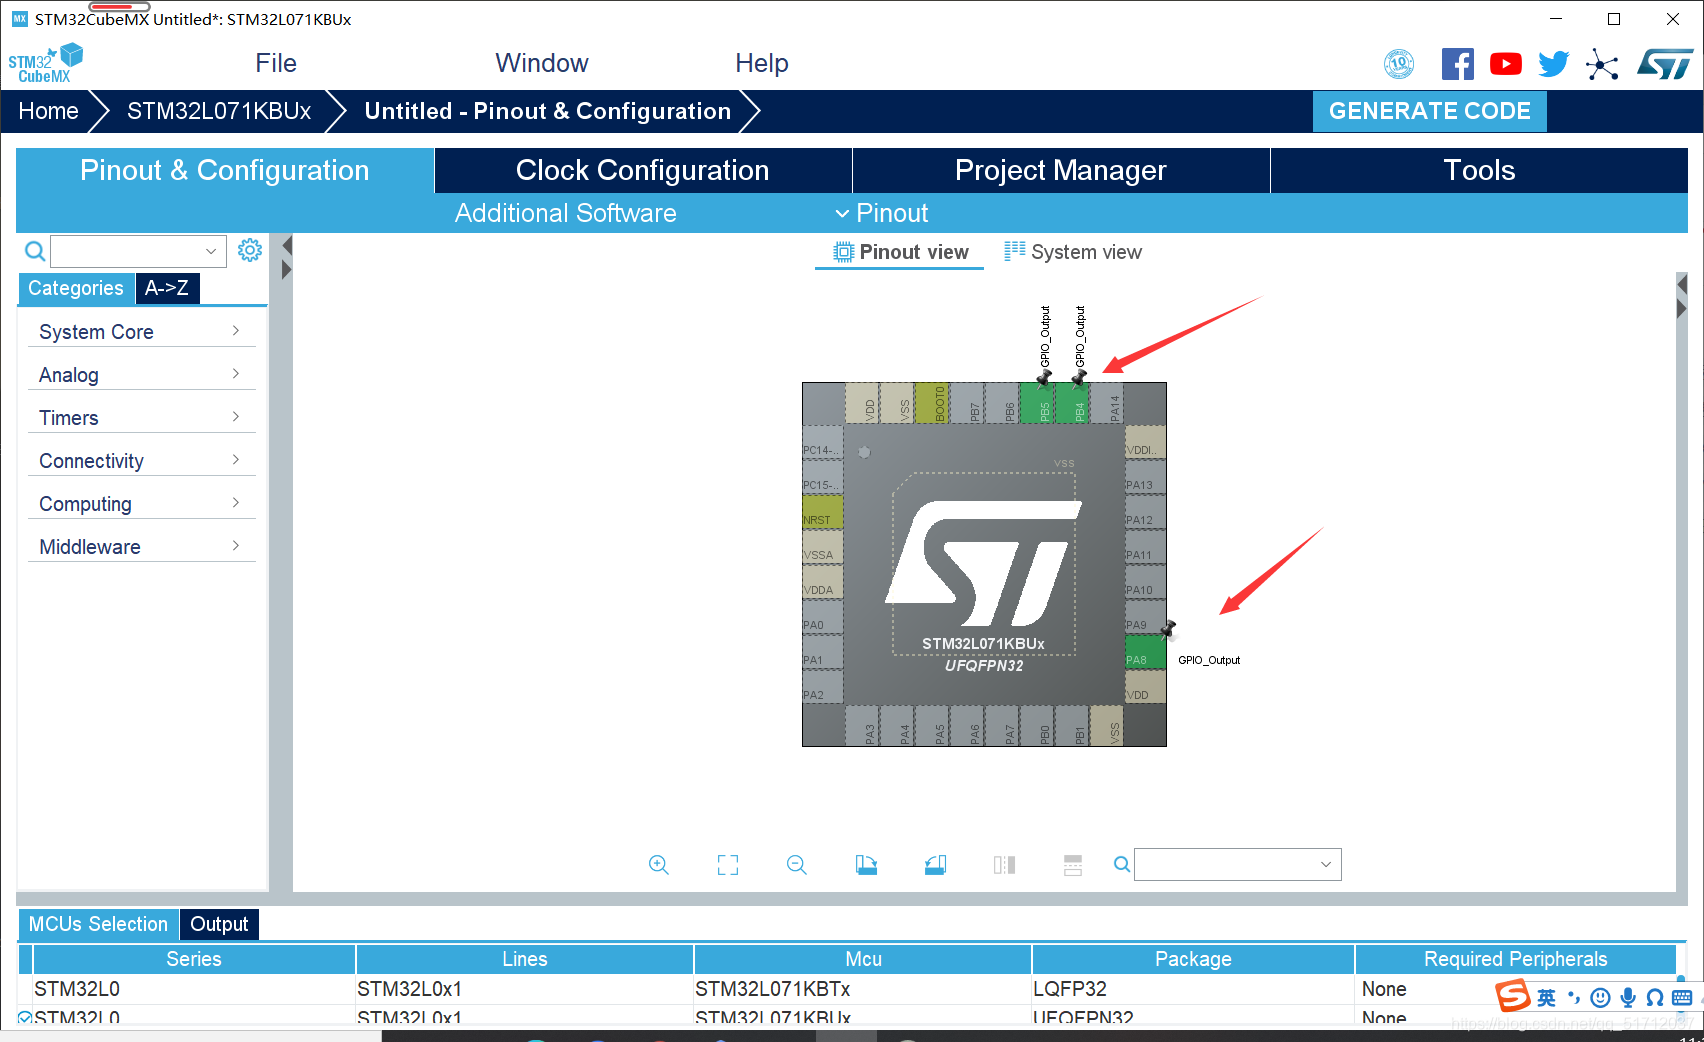Open the MCUs Selection tab
Screen dimensions: 1704x1042
[x=98, y=924]
